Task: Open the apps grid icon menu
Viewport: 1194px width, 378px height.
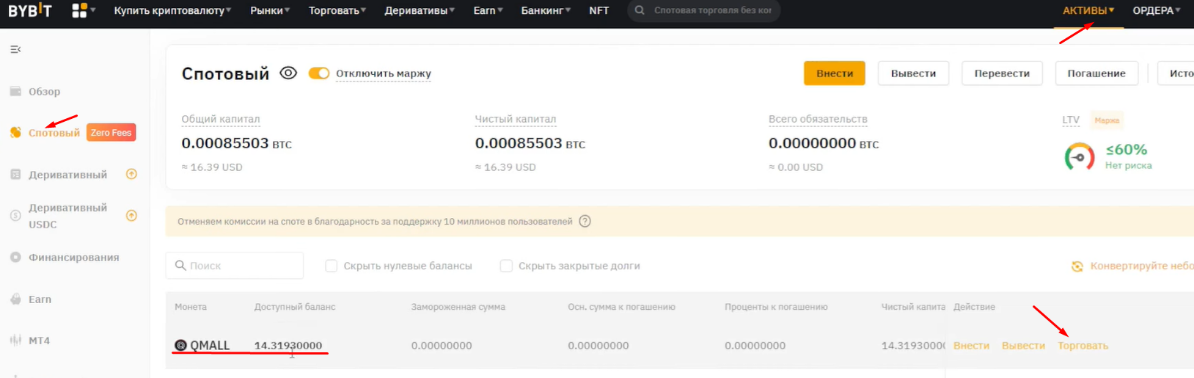Action: point(79,11)
